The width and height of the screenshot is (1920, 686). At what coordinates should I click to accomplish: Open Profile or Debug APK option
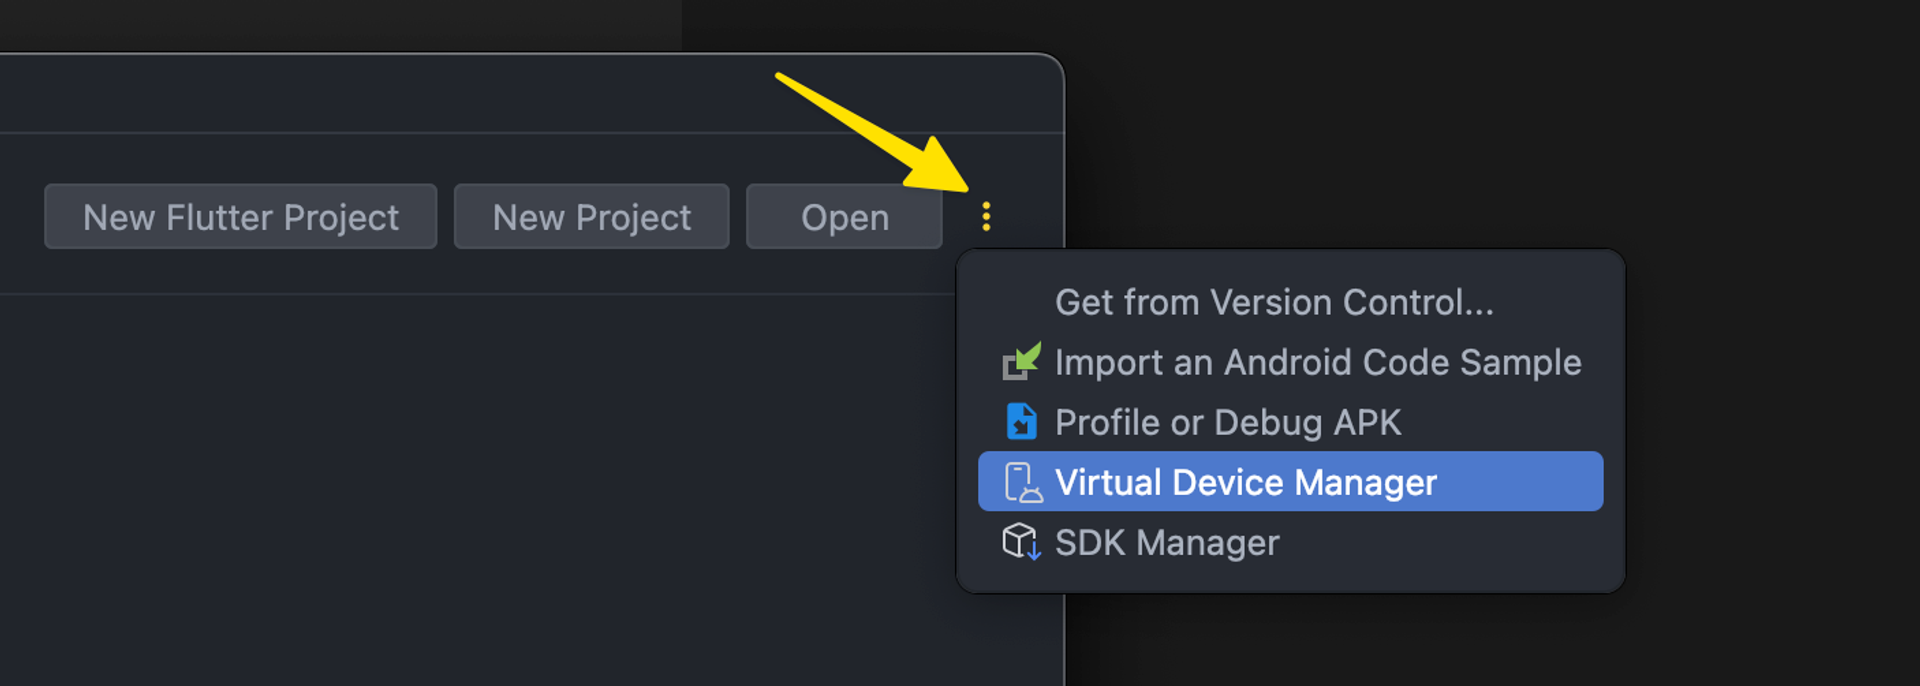click(x=1290, y=422)
